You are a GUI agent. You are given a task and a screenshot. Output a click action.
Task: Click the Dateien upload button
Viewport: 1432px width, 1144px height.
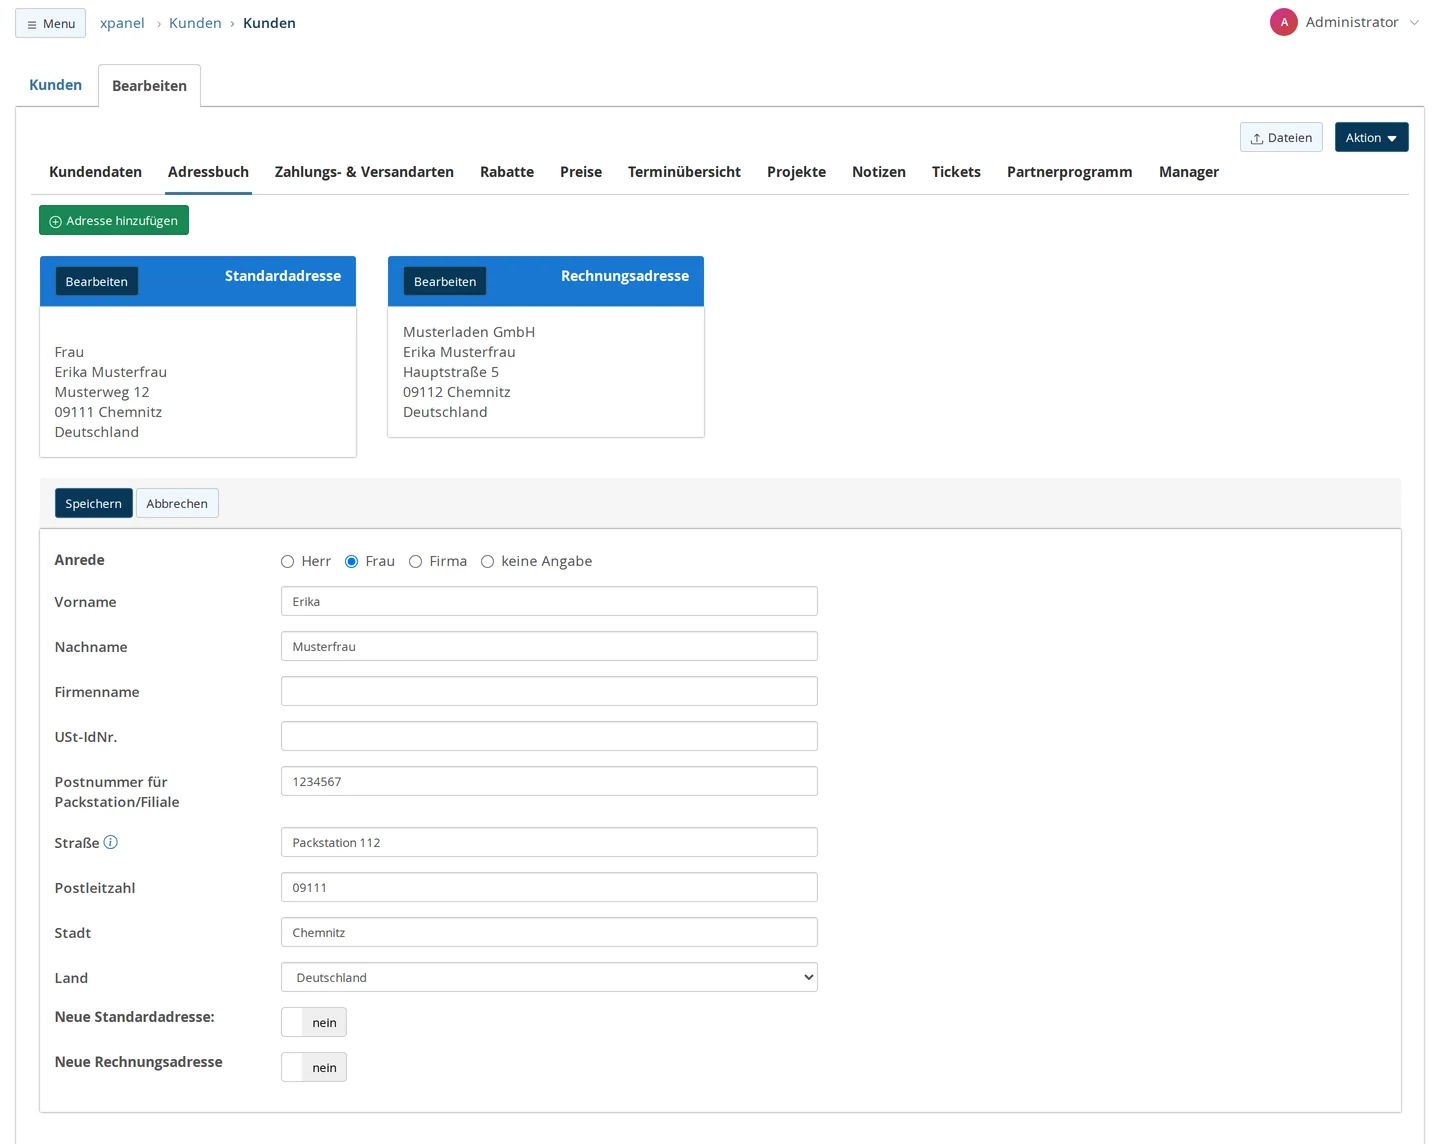(x=1281, y=137)
